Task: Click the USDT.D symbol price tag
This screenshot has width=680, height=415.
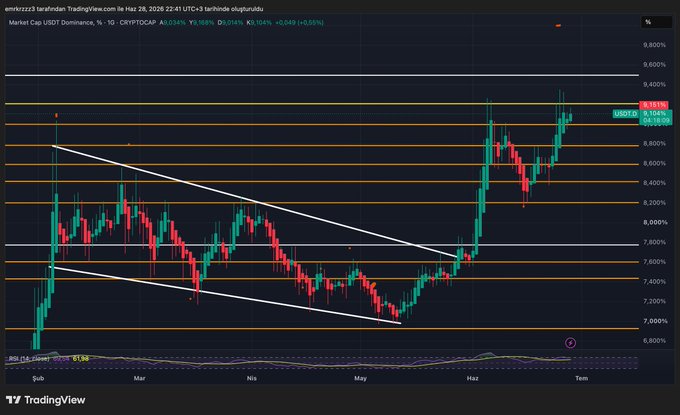Action: [x=625, y=114]
